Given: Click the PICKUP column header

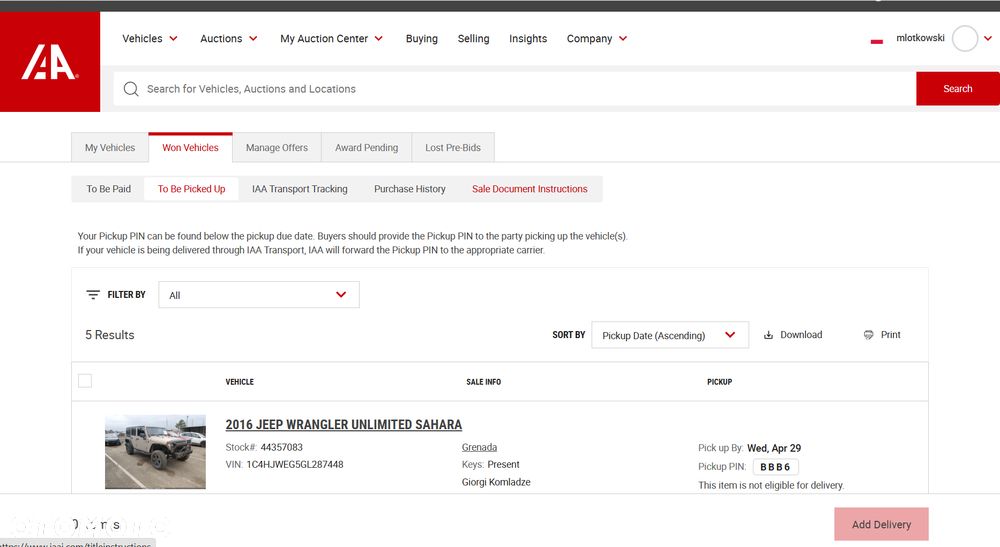Looking at the screenshot, I should pyautogui.click(x=719, y=382).
